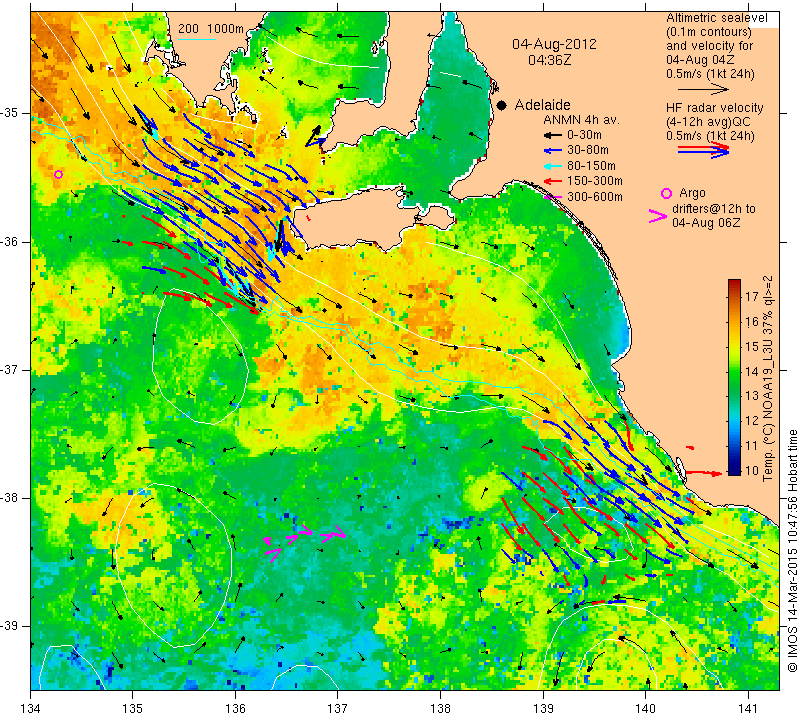Click longitude label 135
800x720 pixels.
click(x=133, y=709)
